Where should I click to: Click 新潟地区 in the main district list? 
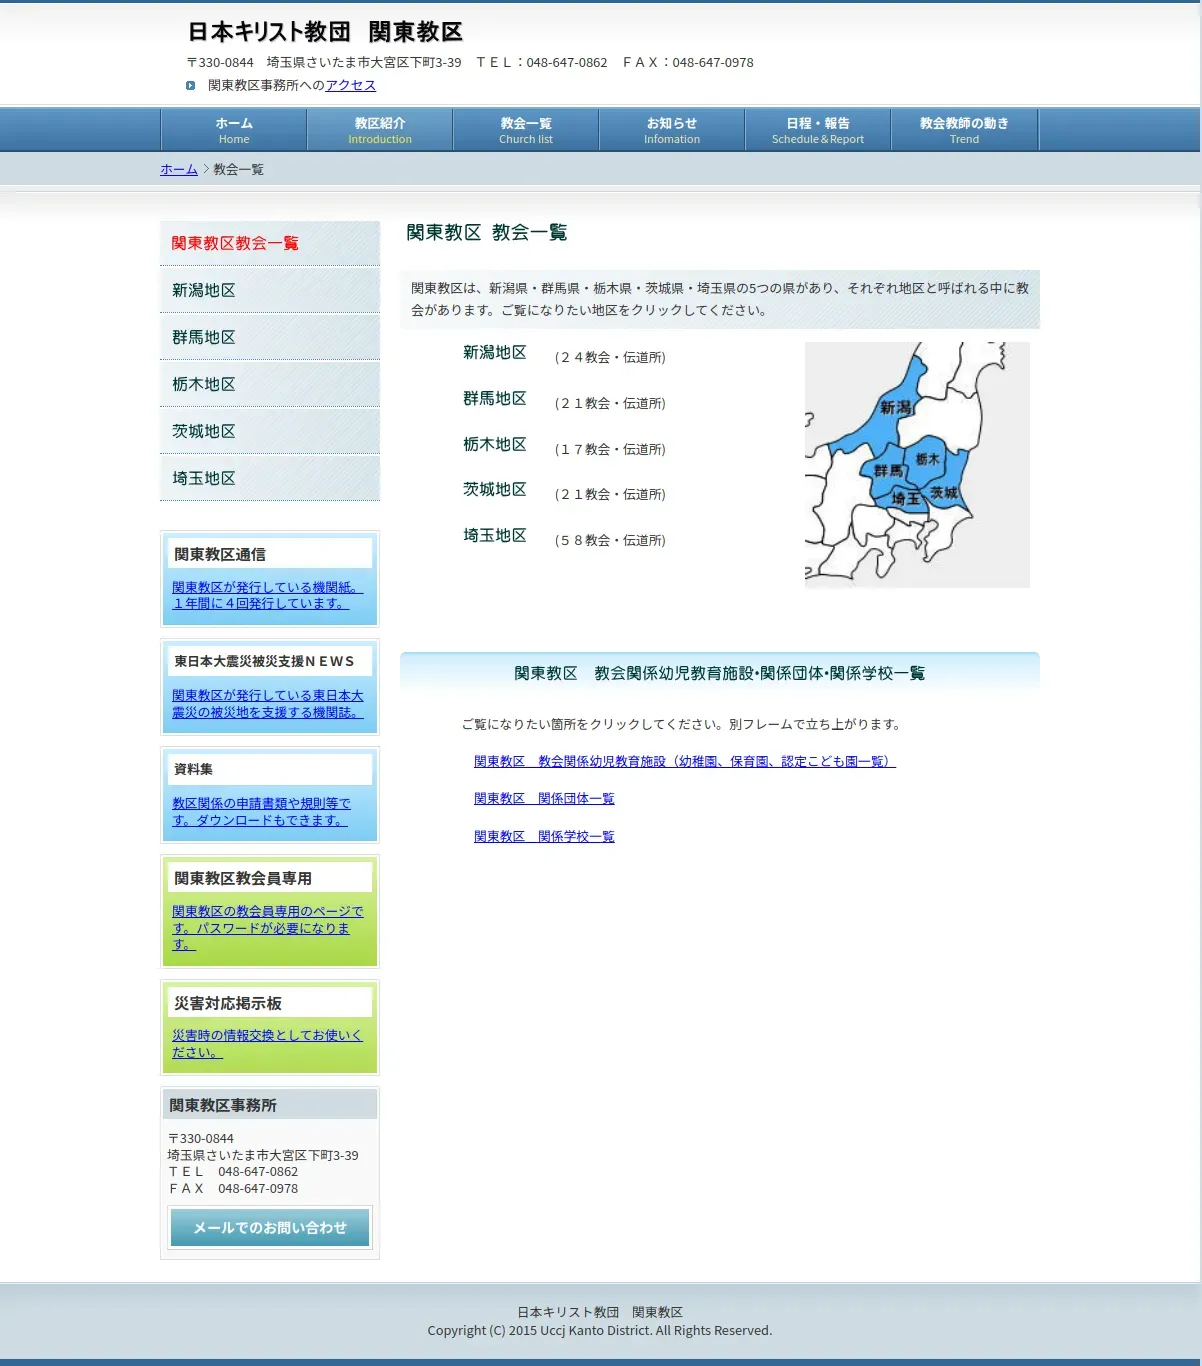tap(494, 353)
